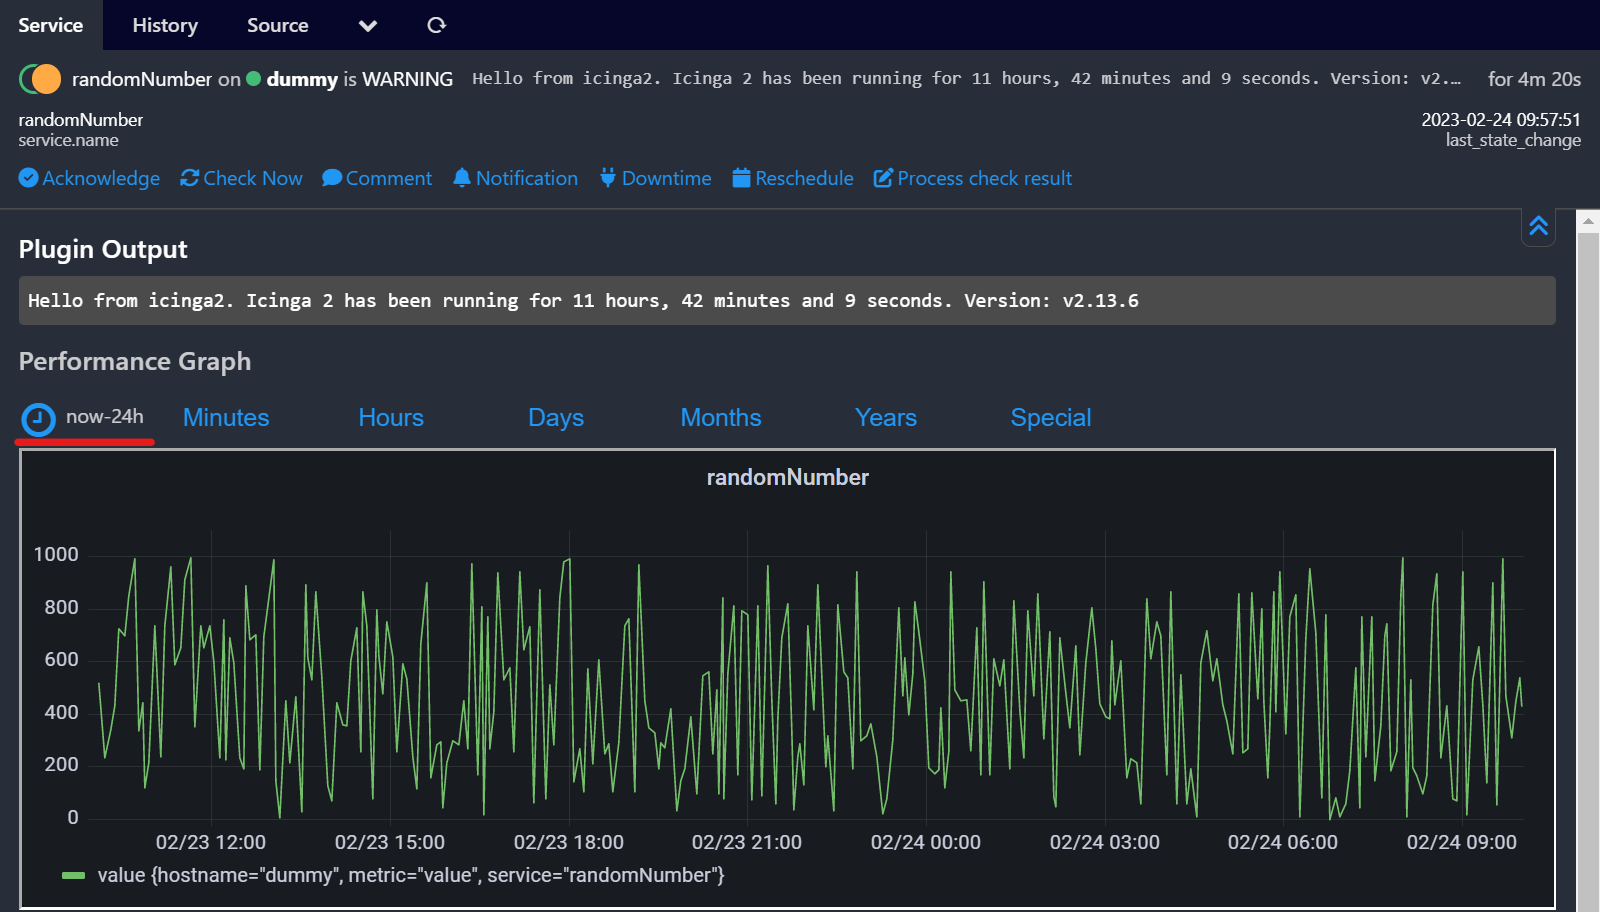Click the Downtime plug icon
The image size is (1600, 912).
click(608, 178)
